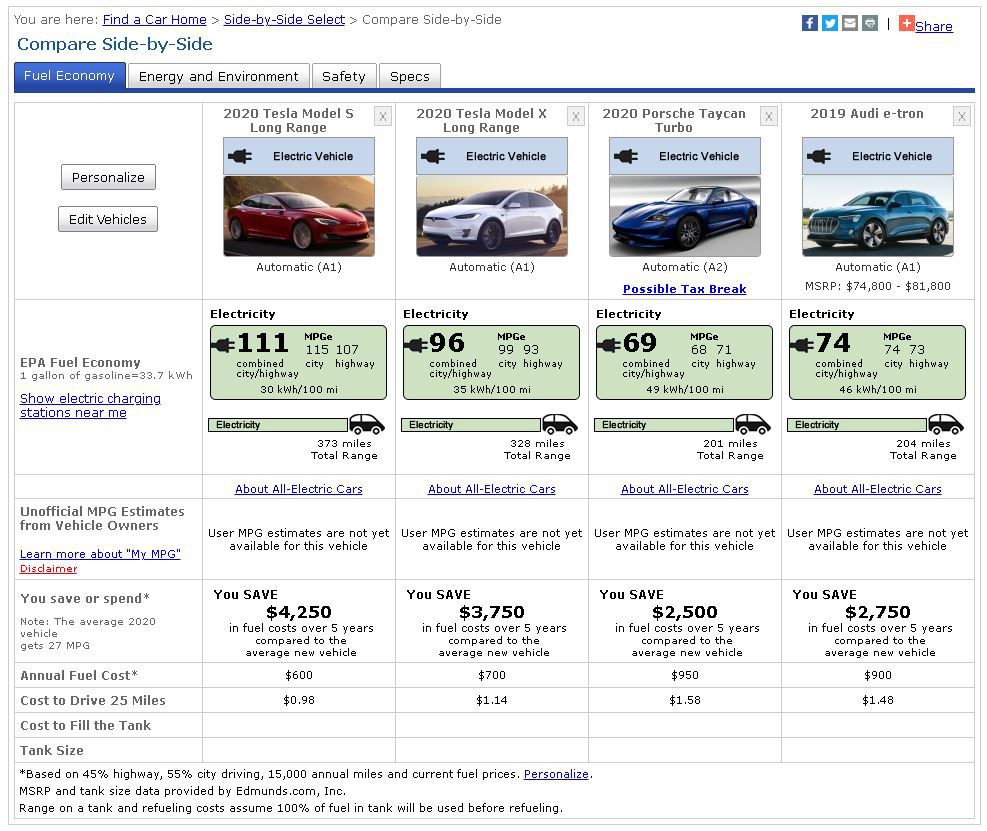Click the $2,750 savings amount
Viewport: 987px width, 831px height.
[x=877, y=612]
